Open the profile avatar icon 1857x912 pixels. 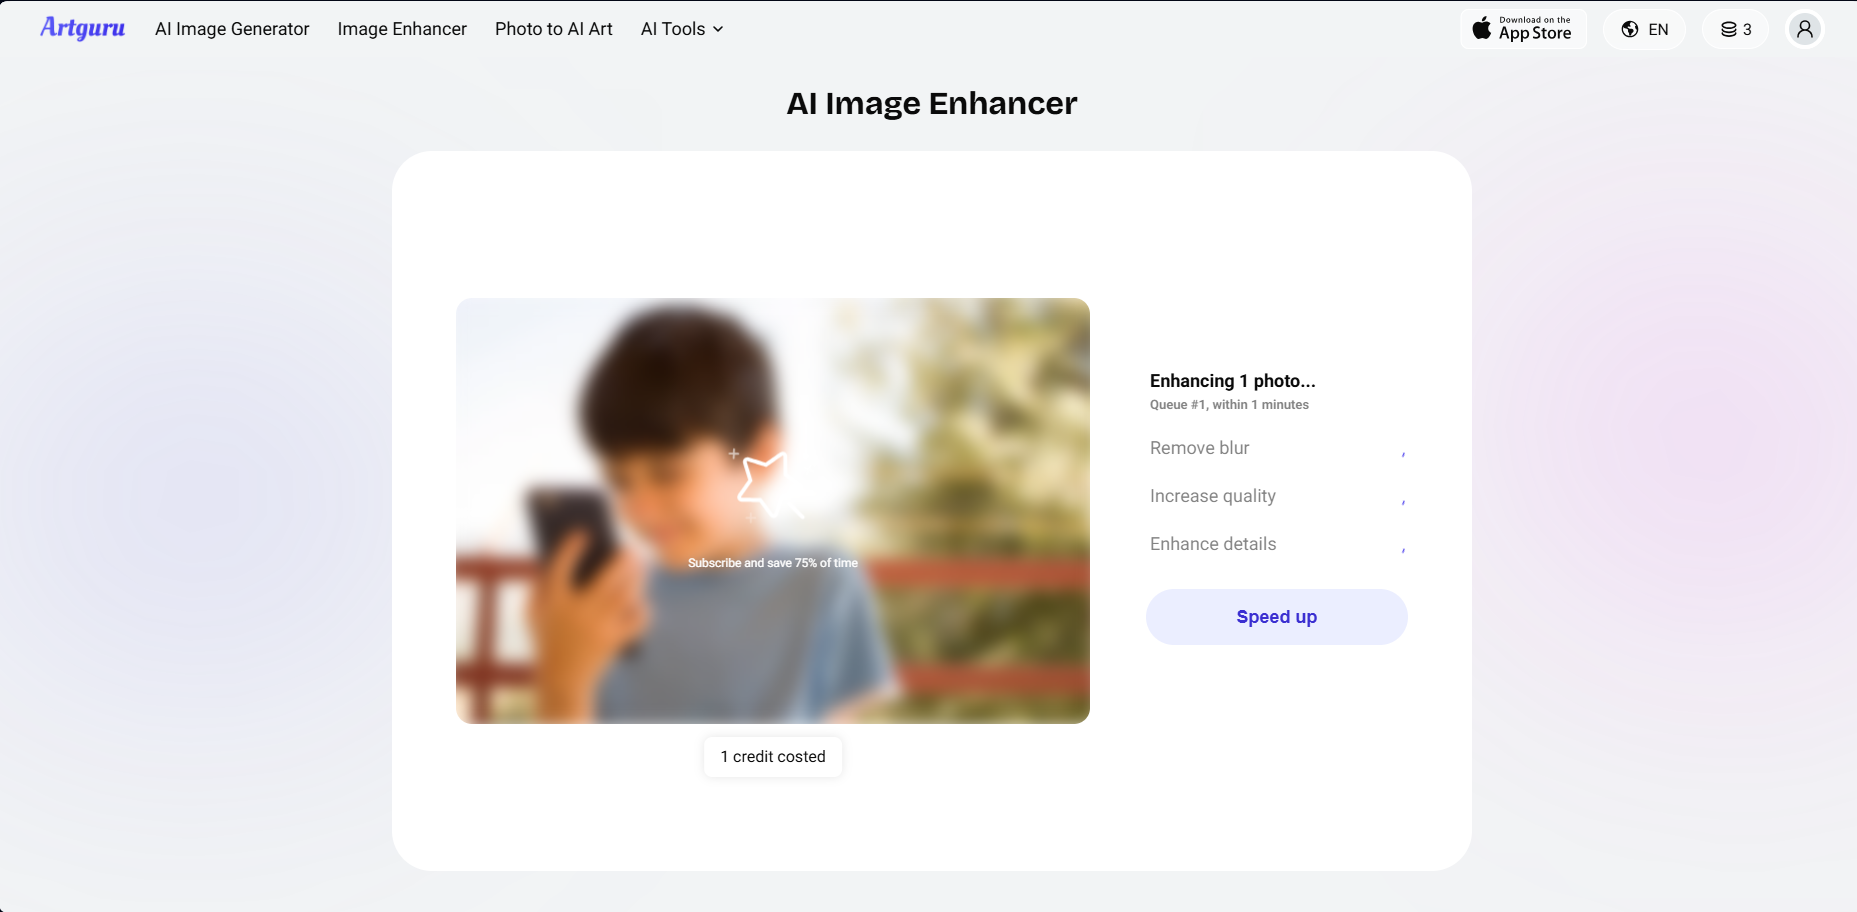(x=1805, y=29)
